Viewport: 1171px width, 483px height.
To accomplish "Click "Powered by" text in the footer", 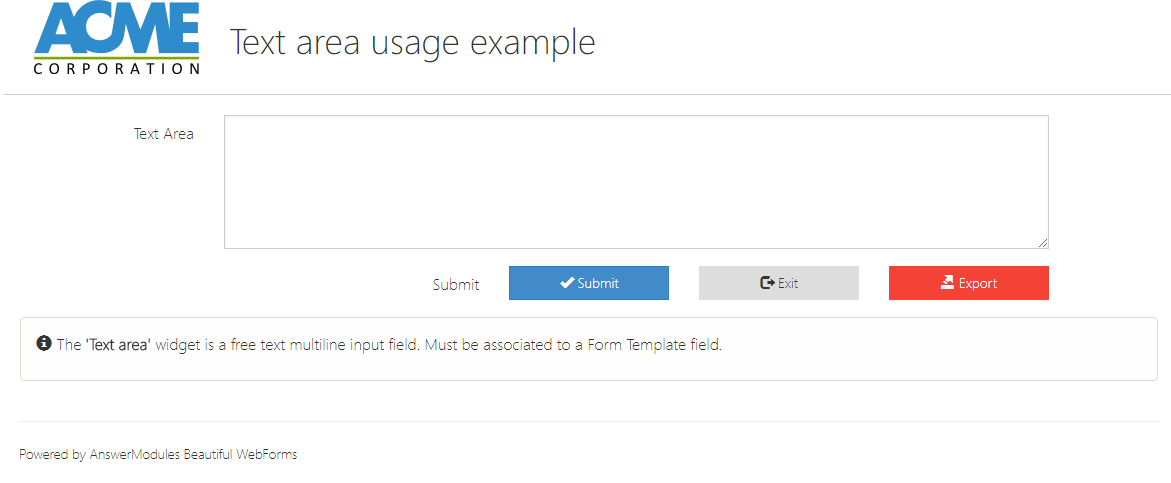I will pos(52,454).
